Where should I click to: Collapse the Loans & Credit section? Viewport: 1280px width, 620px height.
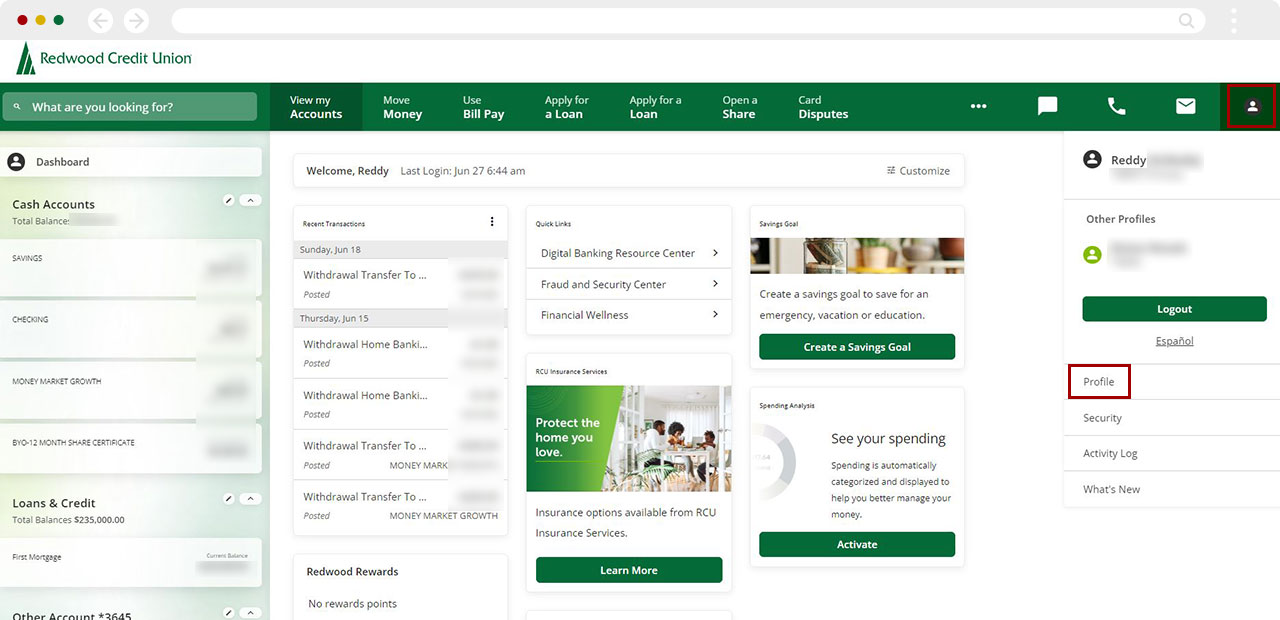point(252,499)
